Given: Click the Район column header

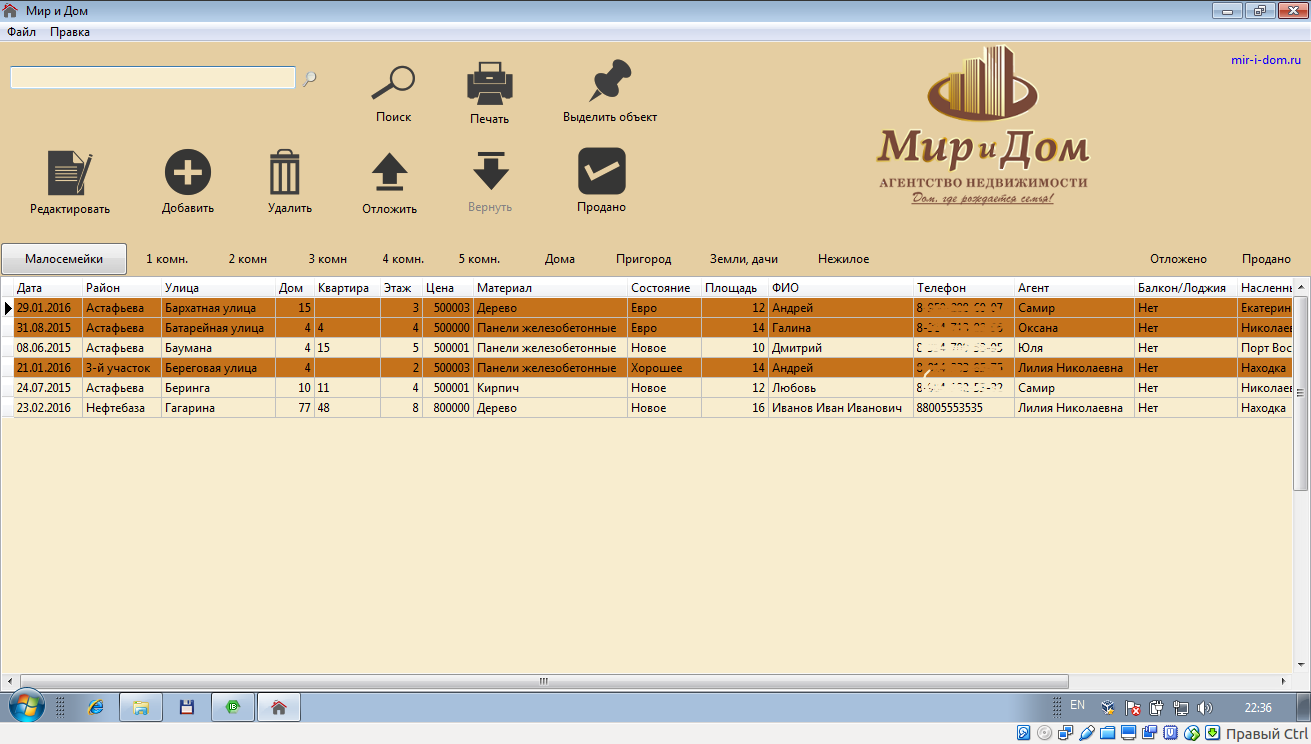Looking at the screenshot, I should (x=122, y=288).
